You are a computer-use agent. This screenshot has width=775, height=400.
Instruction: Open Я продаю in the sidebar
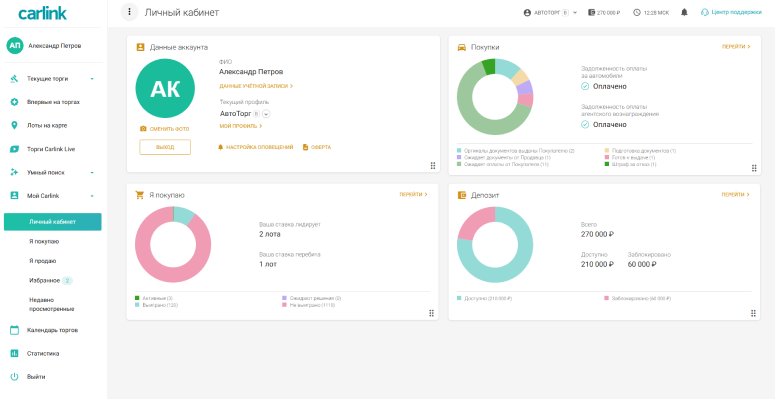tap(42, 261)
